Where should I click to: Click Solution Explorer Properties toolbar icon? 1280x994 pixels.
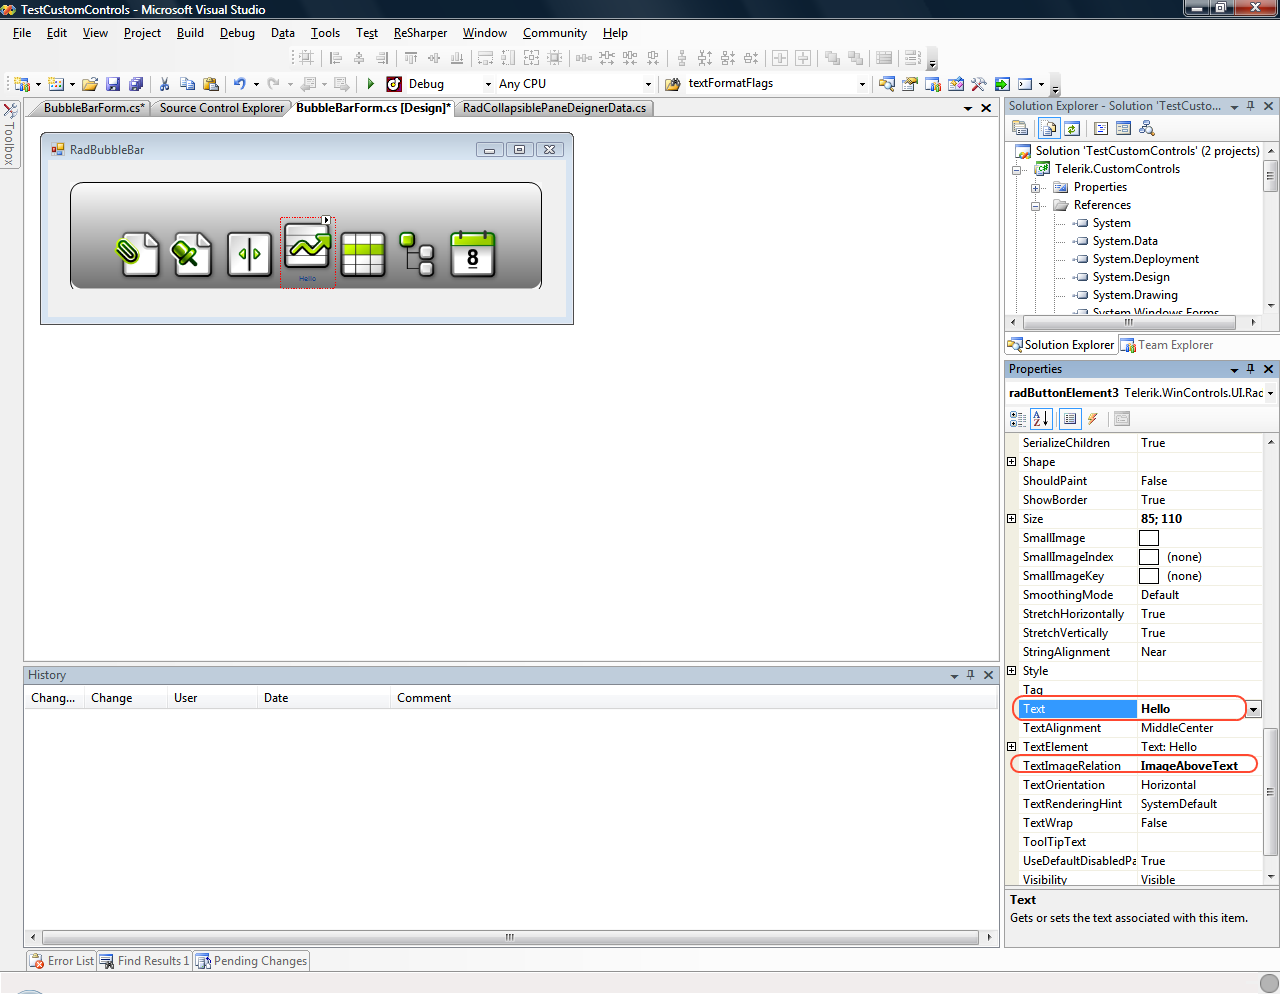(x=1020, y=128)
